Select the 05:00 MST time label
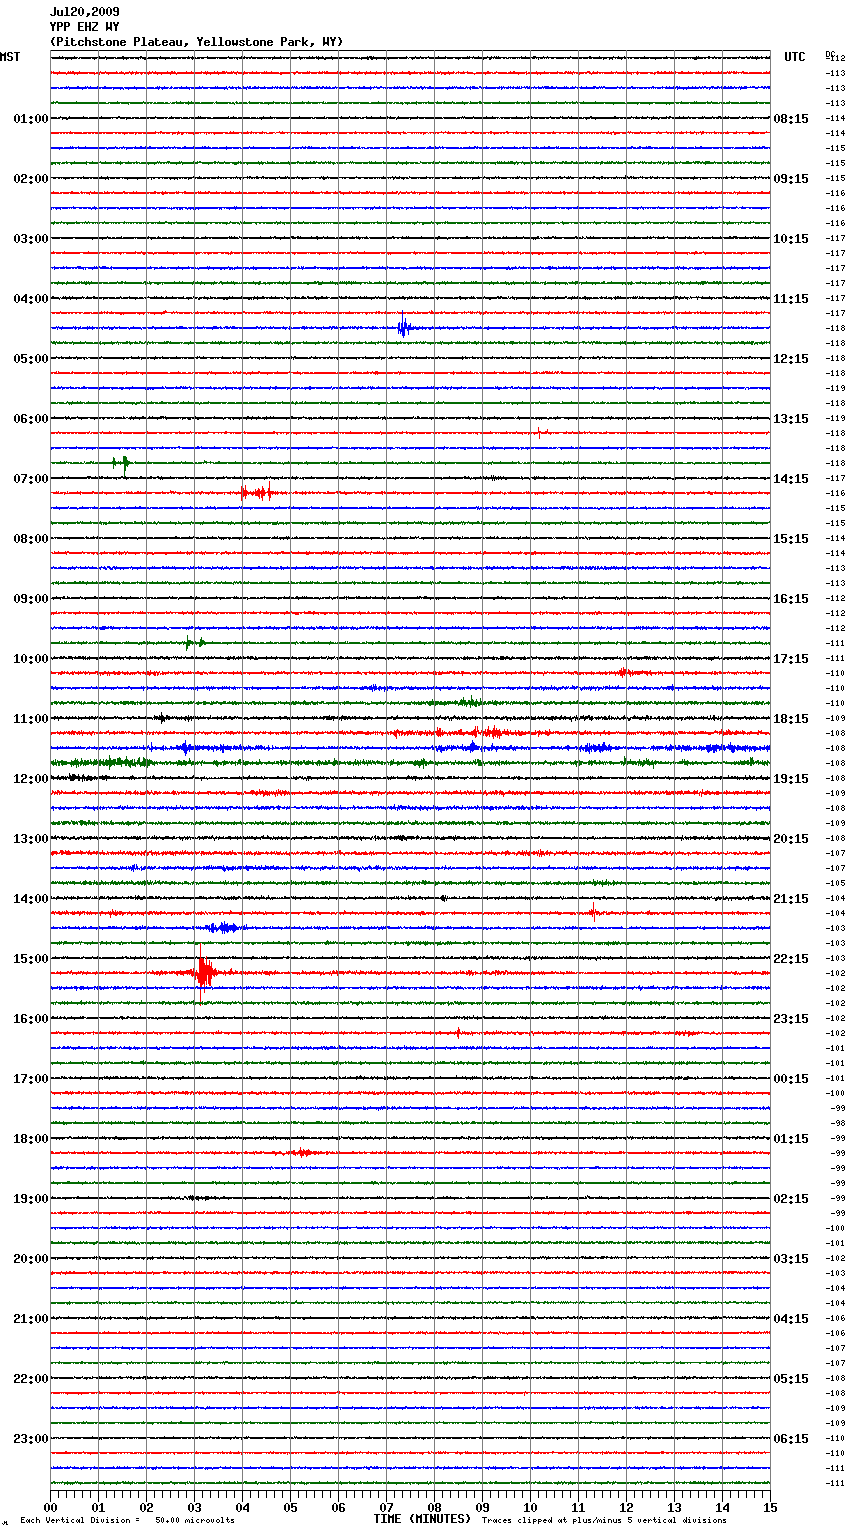The width and height of the screenshot is (850, 1534). coord(30,359)
